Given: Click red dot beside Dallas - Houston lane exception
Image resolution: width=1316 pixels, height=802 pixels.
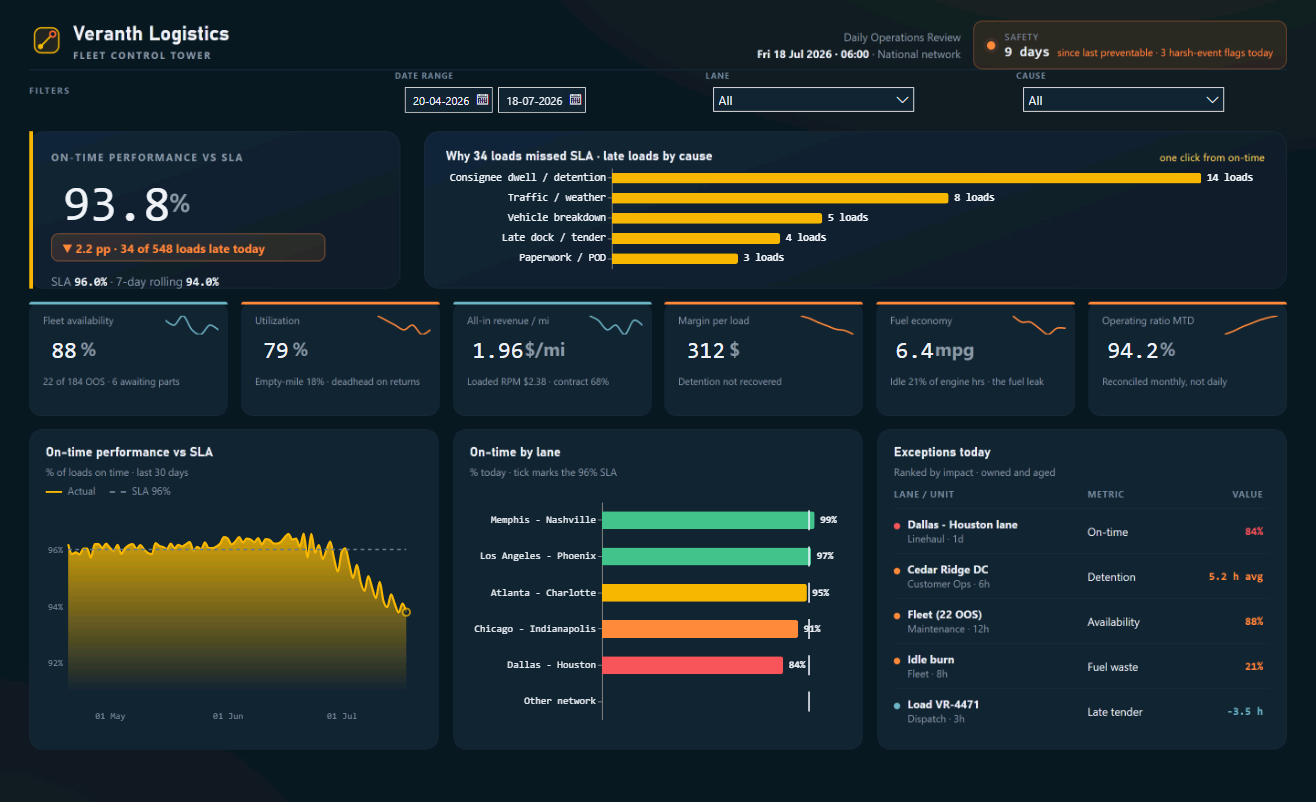Looking at the screenshot, I should (x=898, y=525).
